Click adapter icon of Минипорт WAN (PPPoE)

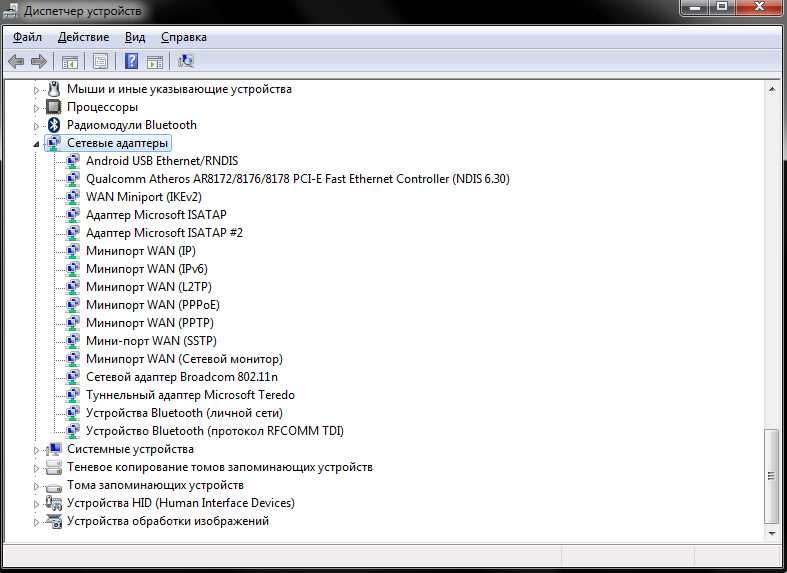pyautogui.click(x=73, y=305)
